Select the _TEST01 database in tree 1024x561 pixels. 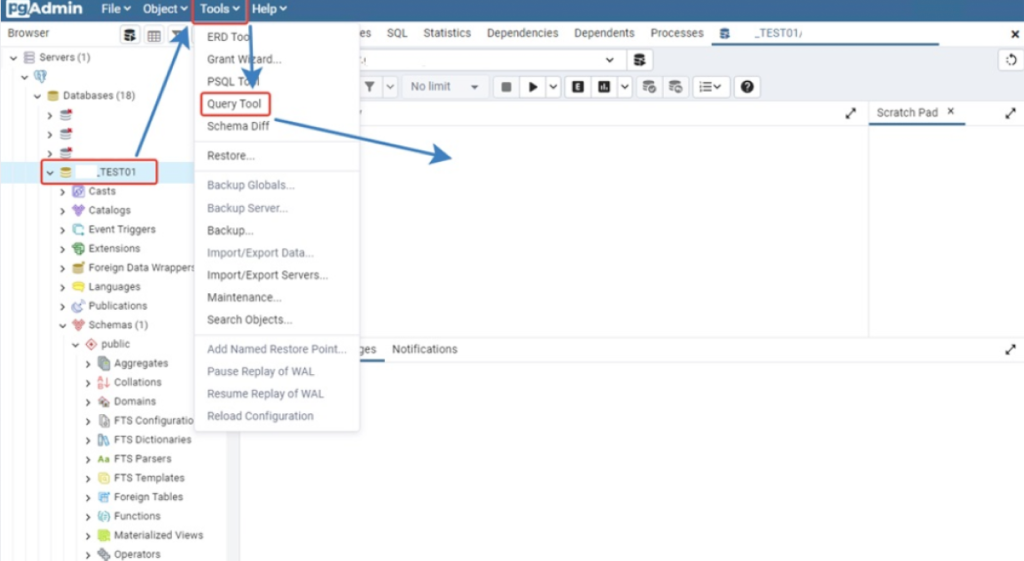point(116,172)
